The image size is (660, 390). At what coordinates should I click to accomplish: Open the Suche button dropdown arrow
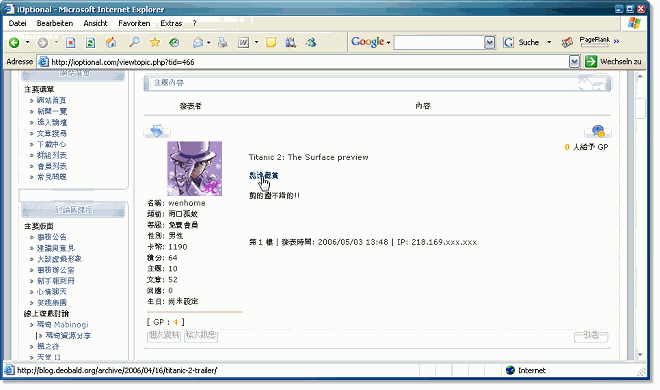(x=549, y=42)
